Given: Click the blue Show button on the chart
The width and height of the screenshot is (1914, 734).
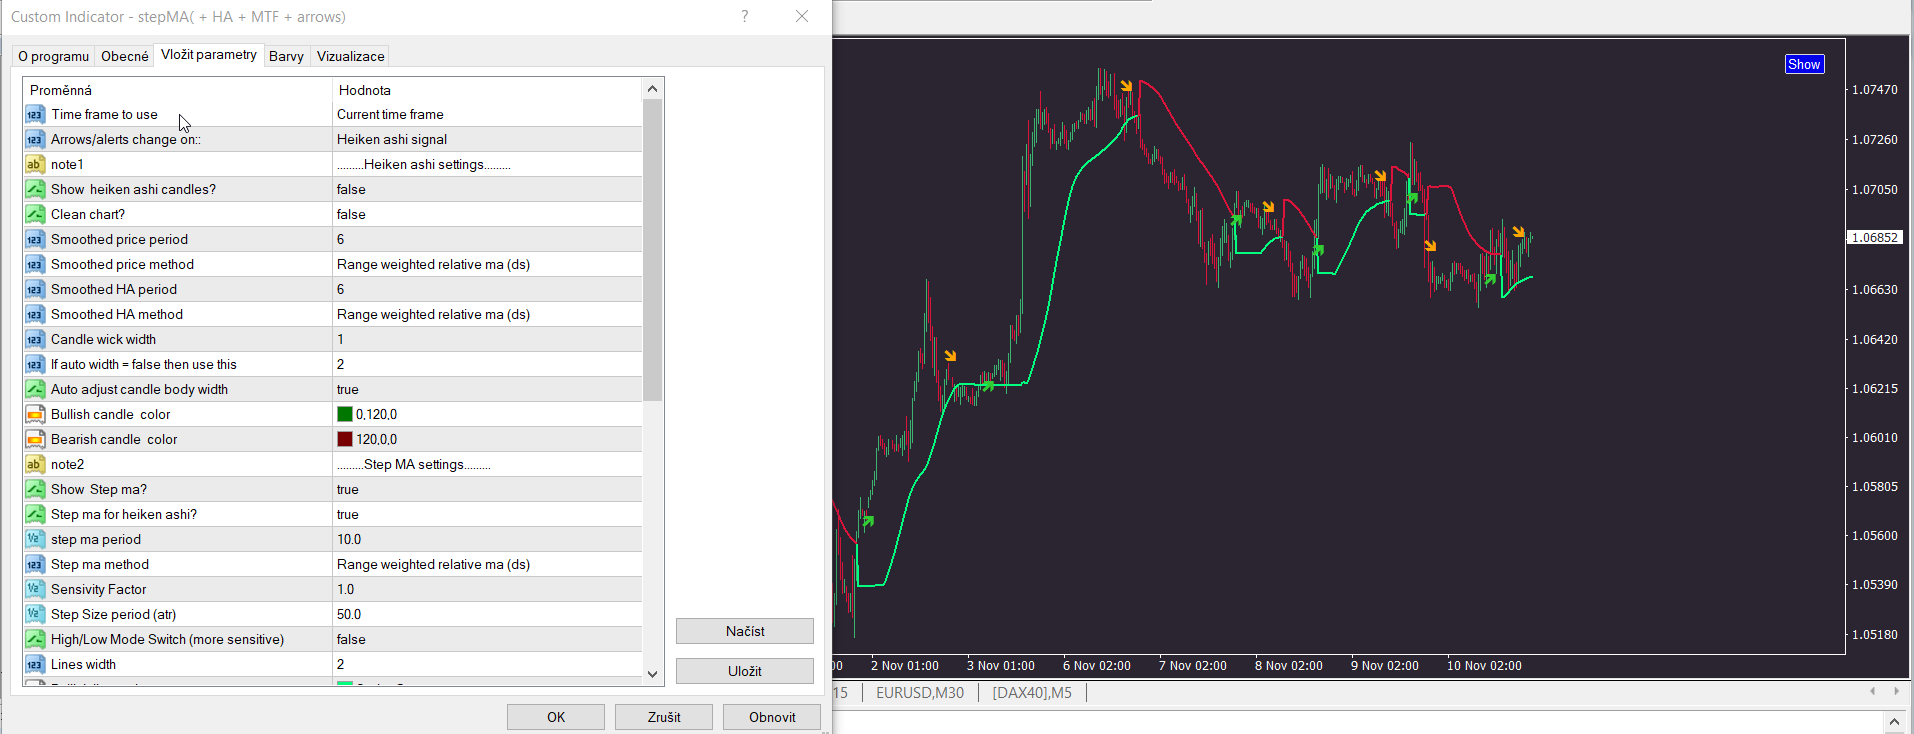Looking at the screenshot, I should click(x=1805, y=64).
